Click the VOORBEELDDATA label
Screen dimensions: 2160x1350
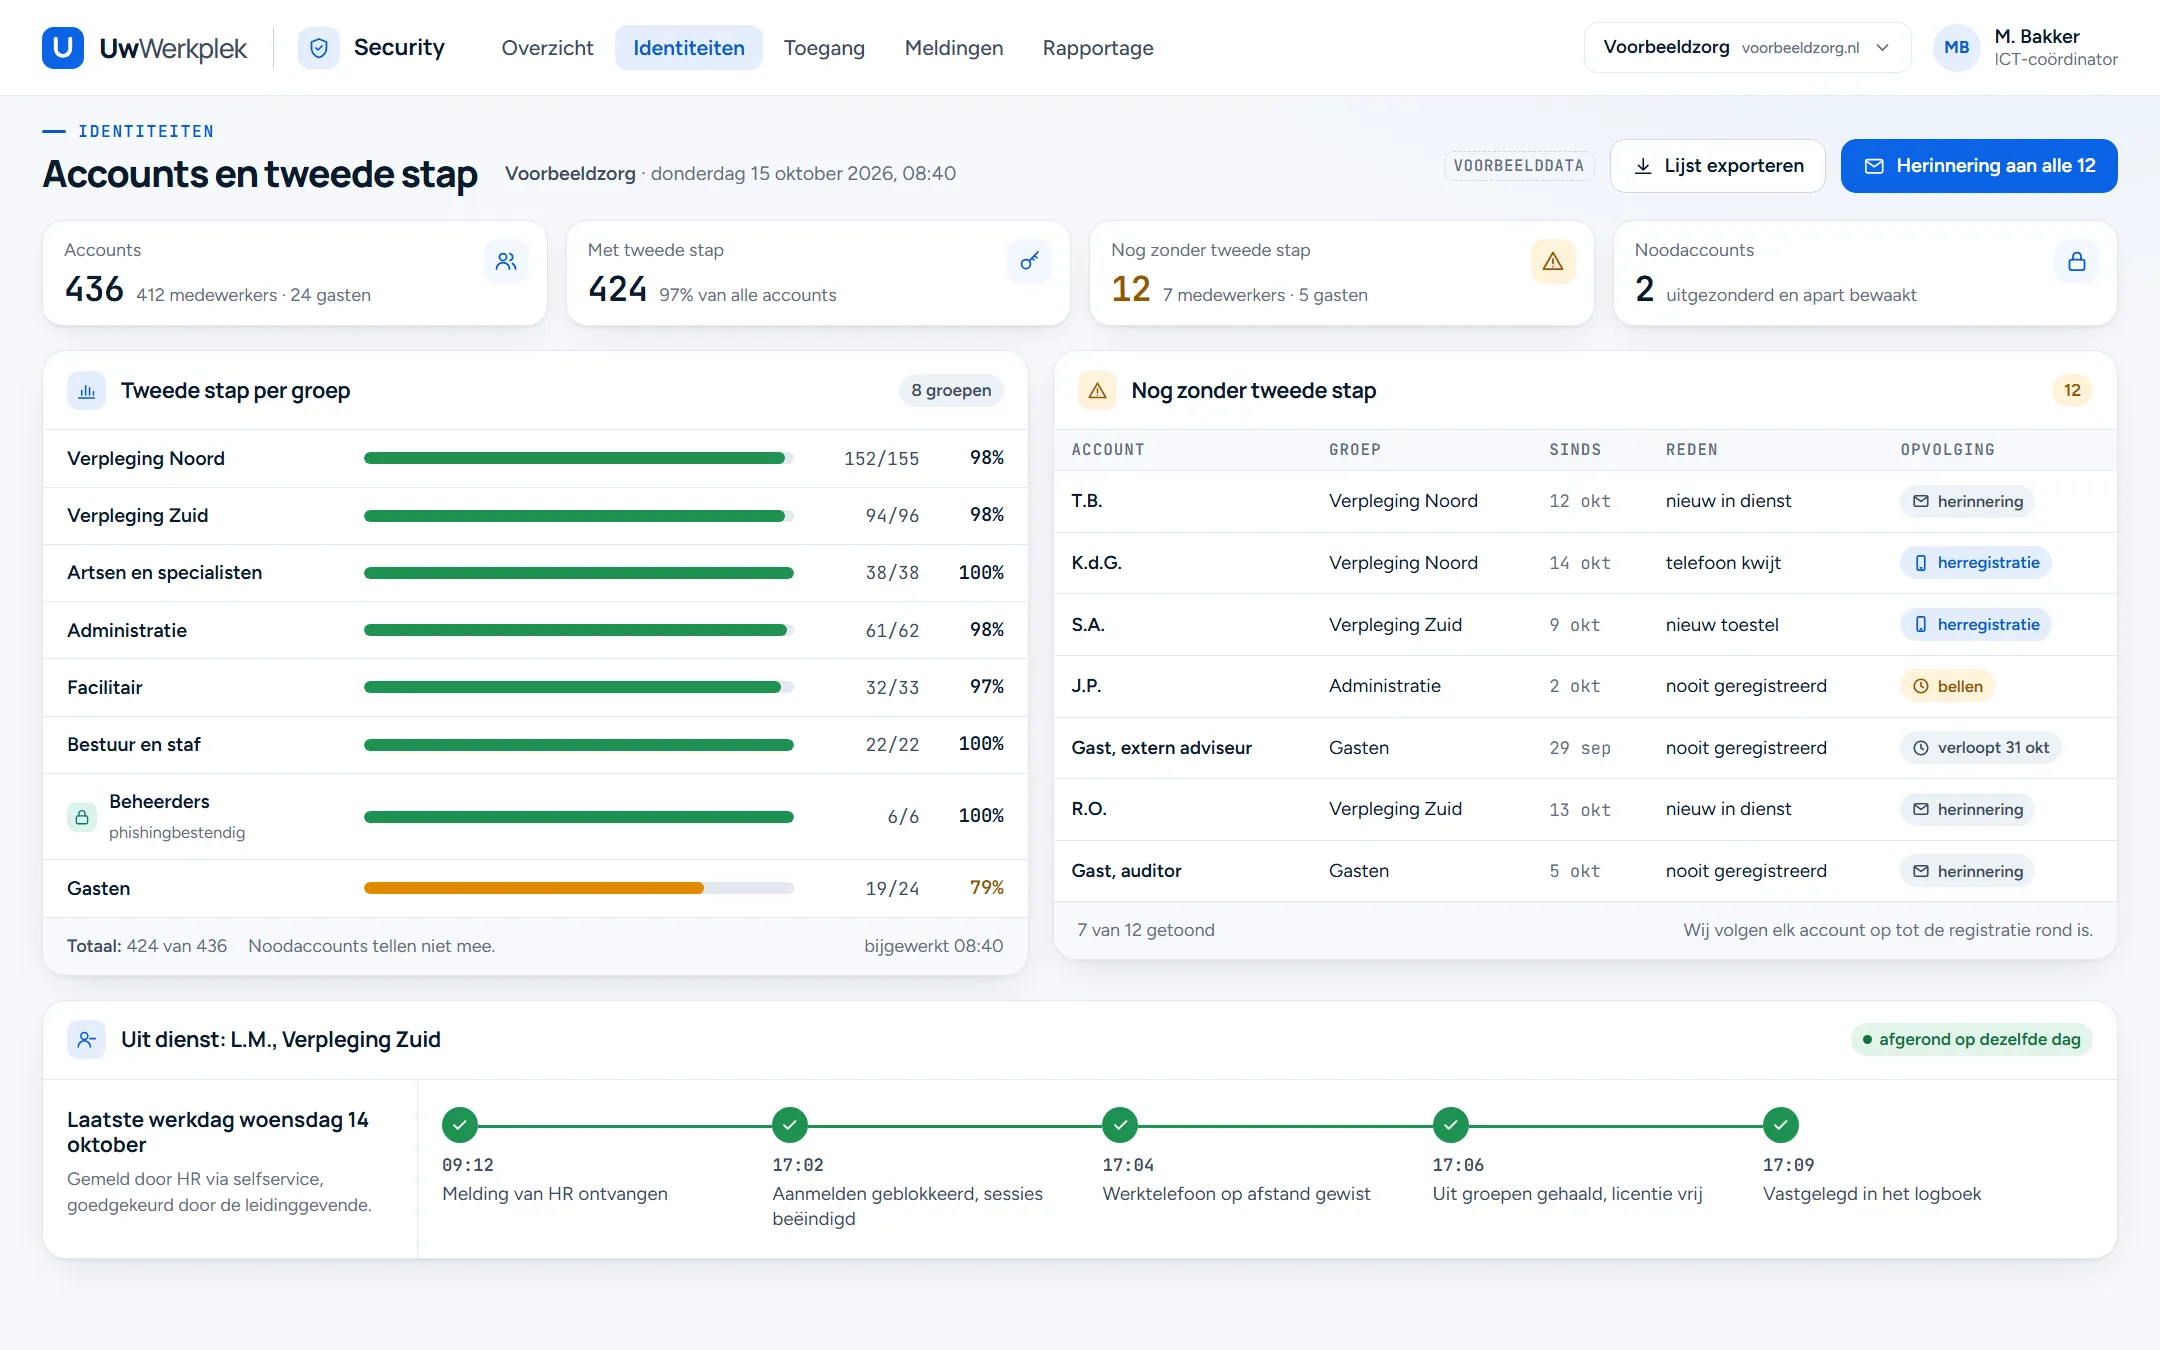click(x=1519, y=166)
